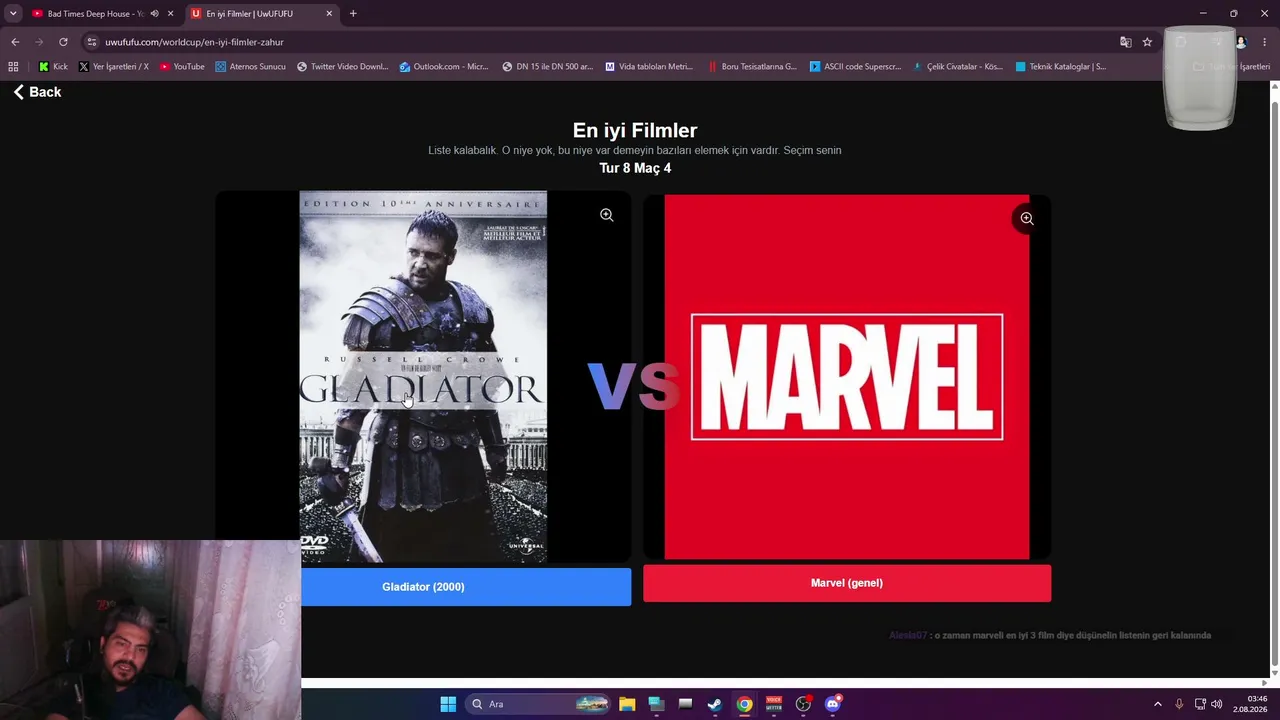Open OBS Studio from the taskbar
This screenshot has width=1280, height=720.
tap(803, 704)
